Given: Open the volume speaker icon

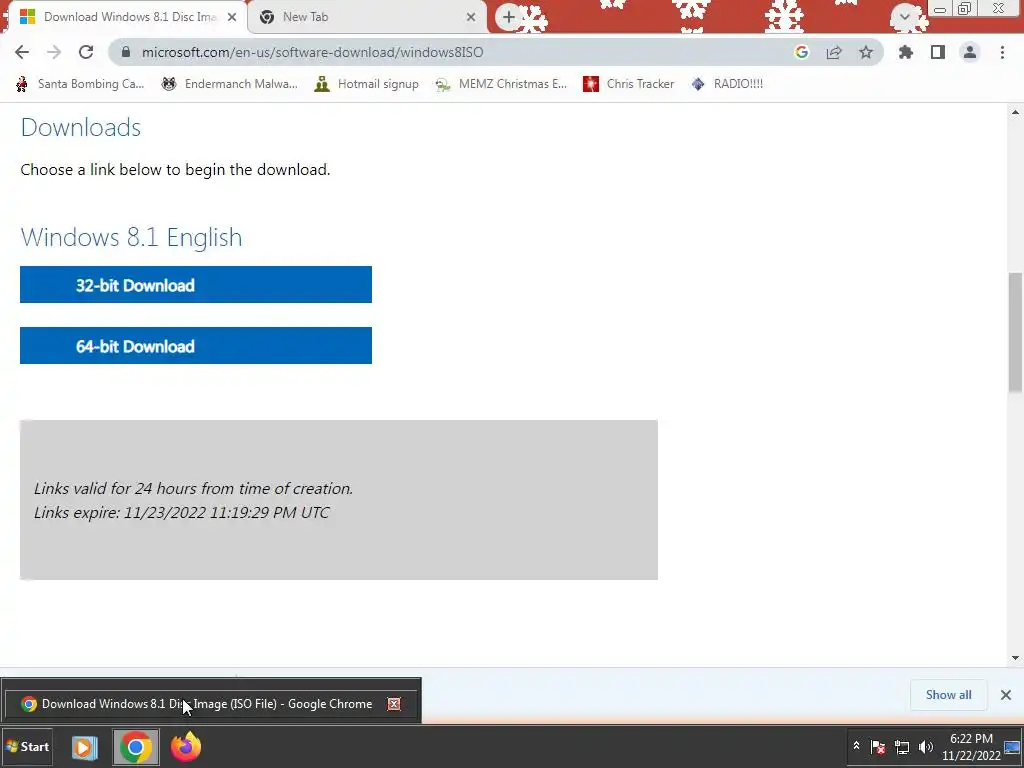Looking at the screenshot, I should 925,746.
